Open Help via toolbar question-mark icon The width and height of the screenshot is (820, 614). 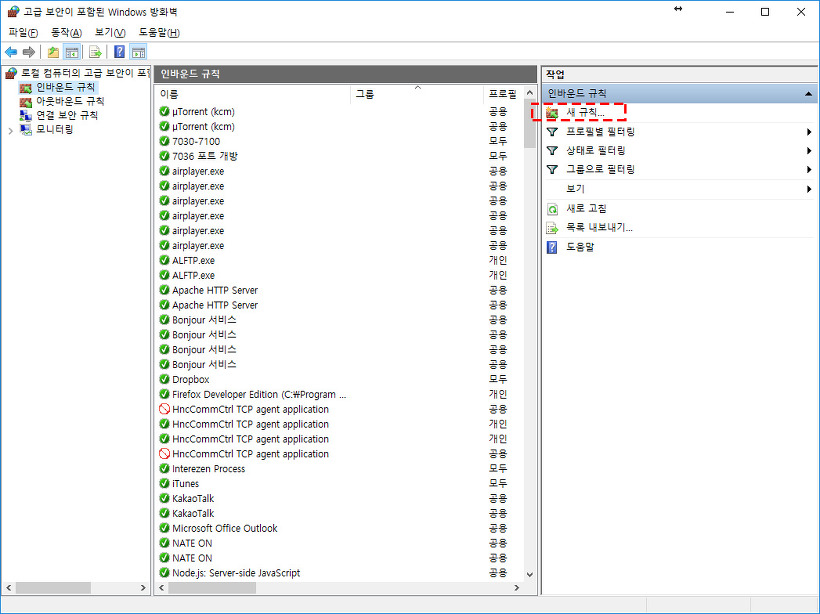point(119,52)
